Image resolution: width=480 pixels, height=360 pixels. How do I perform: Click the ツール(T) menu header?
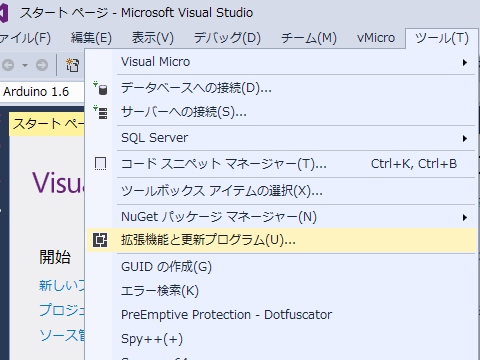pyautogui.click(x=442, y=38)
